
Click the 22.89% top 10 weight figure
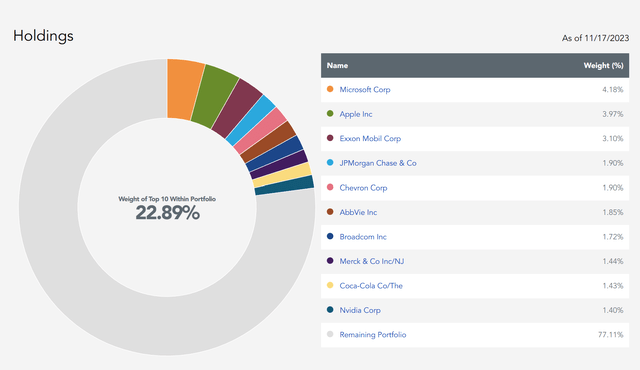(x=167, y=213)
